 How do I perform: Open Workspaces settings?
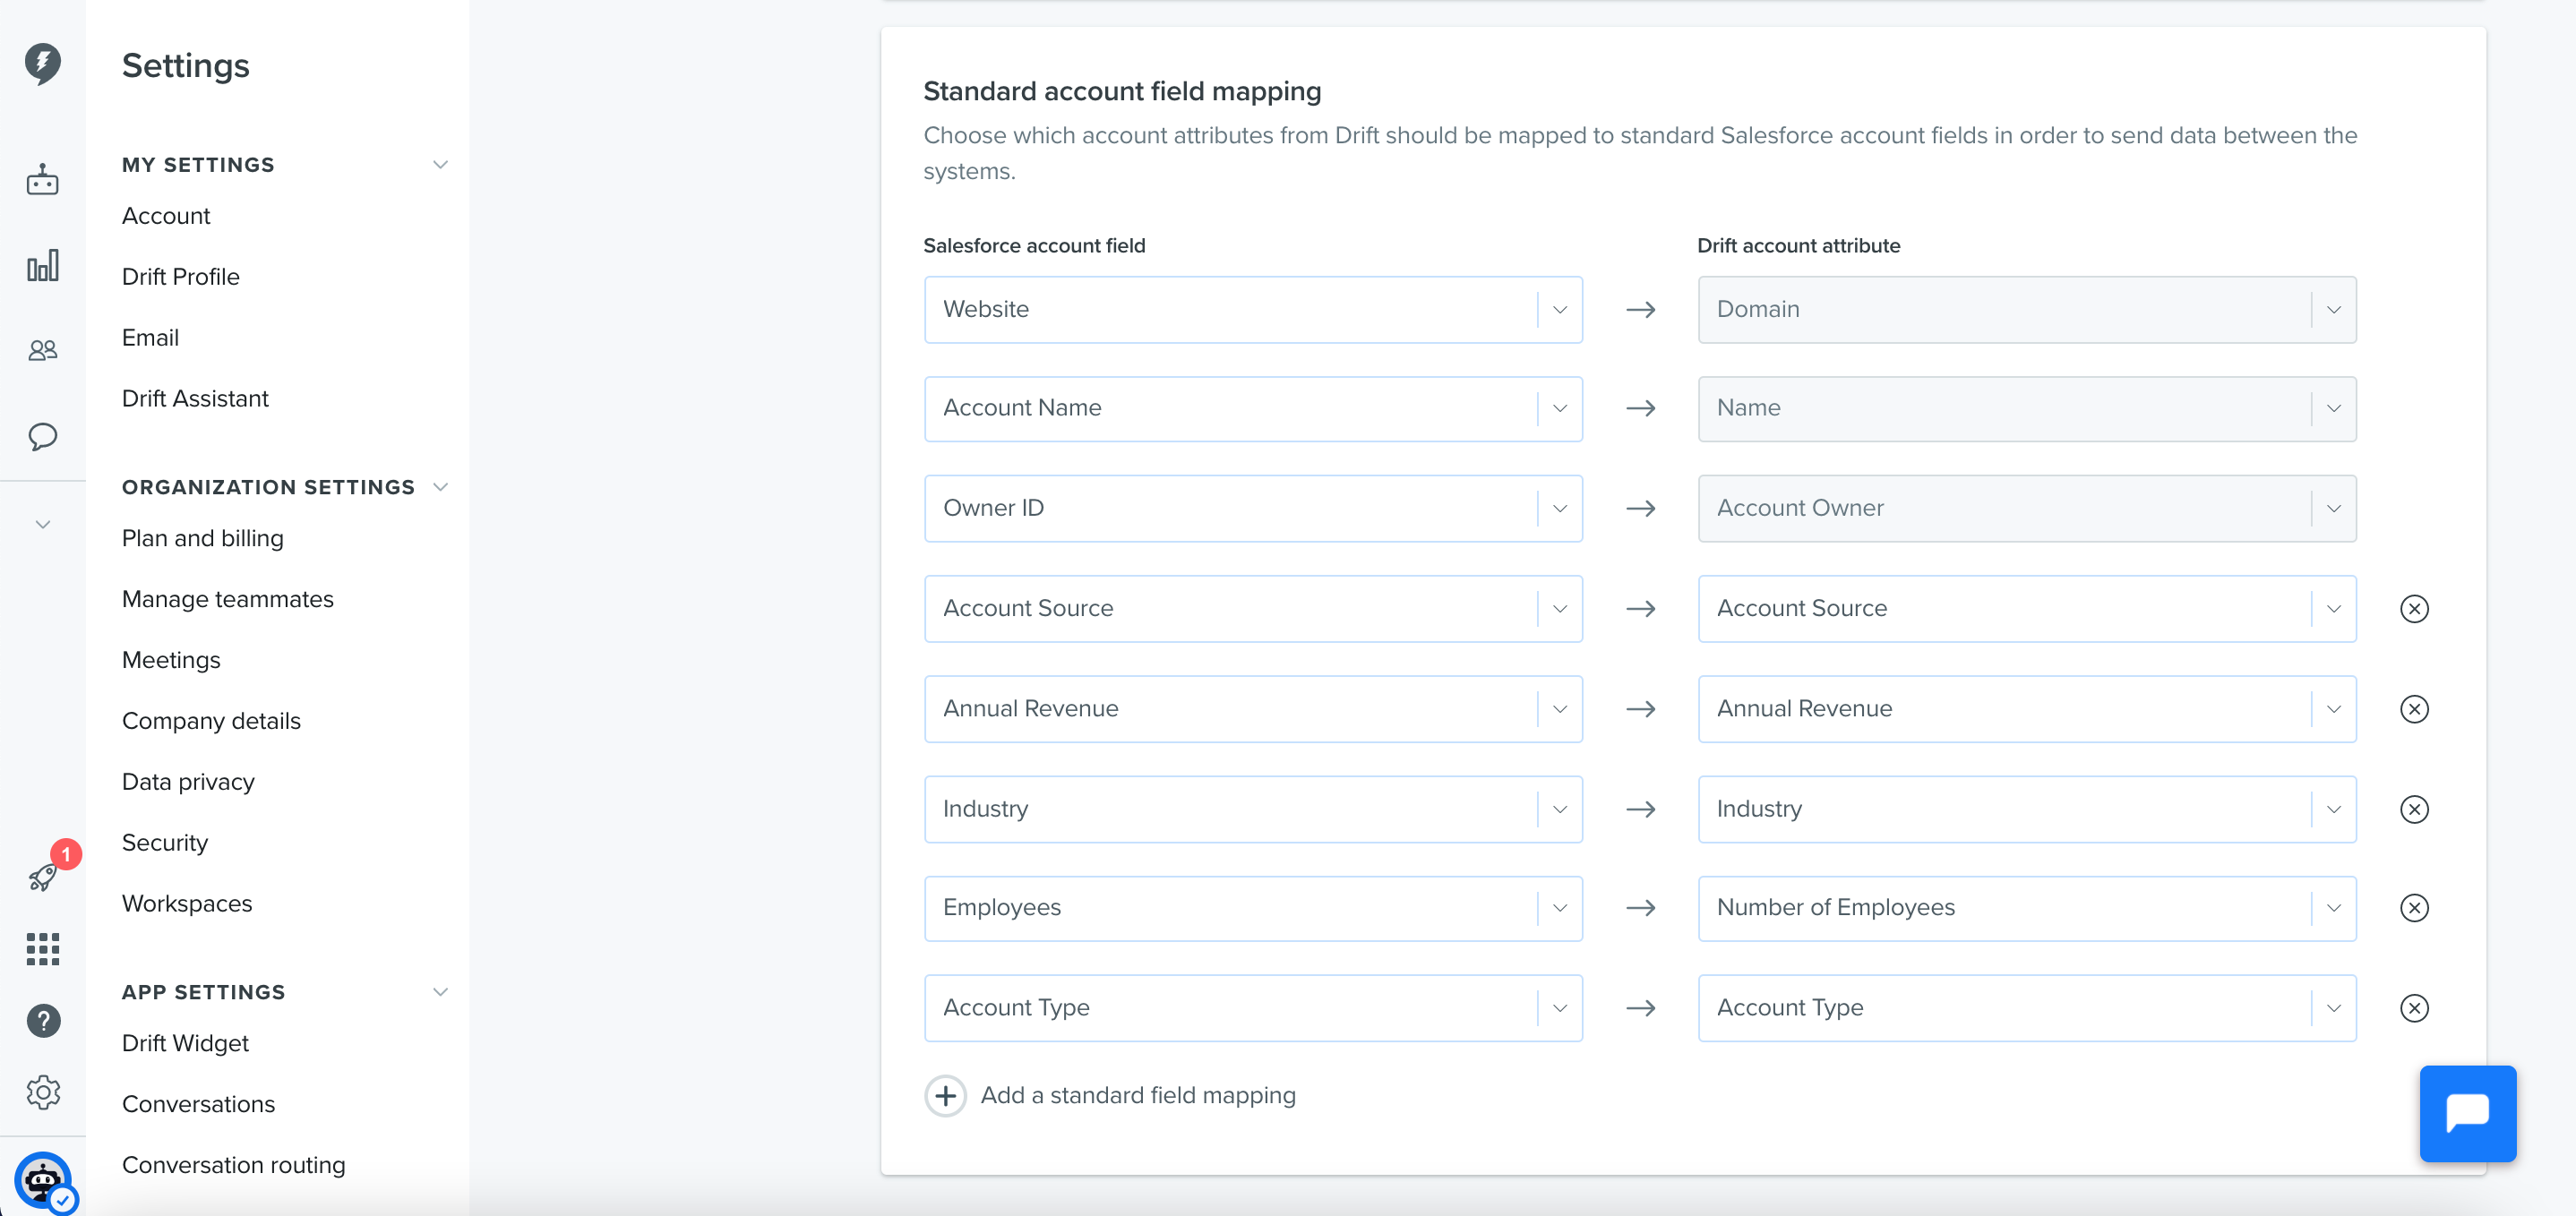click(187, 904)
